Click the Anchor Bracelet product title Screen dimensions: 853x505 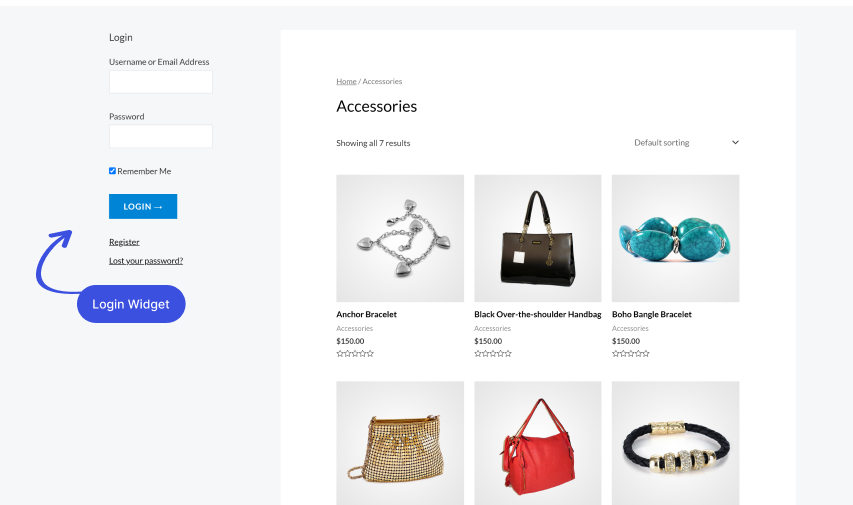pyautogui.click(x=367, y=315)
